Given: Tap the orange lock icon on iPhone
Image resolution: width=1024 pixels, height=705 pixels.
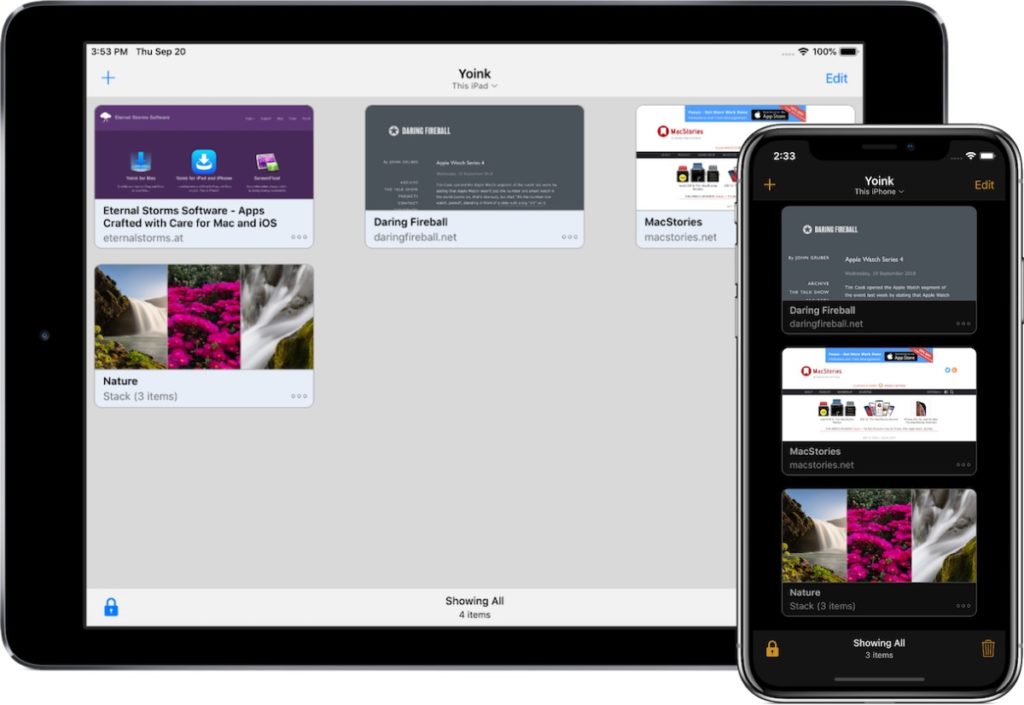Looking at the screenshot, I should coord(772,648).
